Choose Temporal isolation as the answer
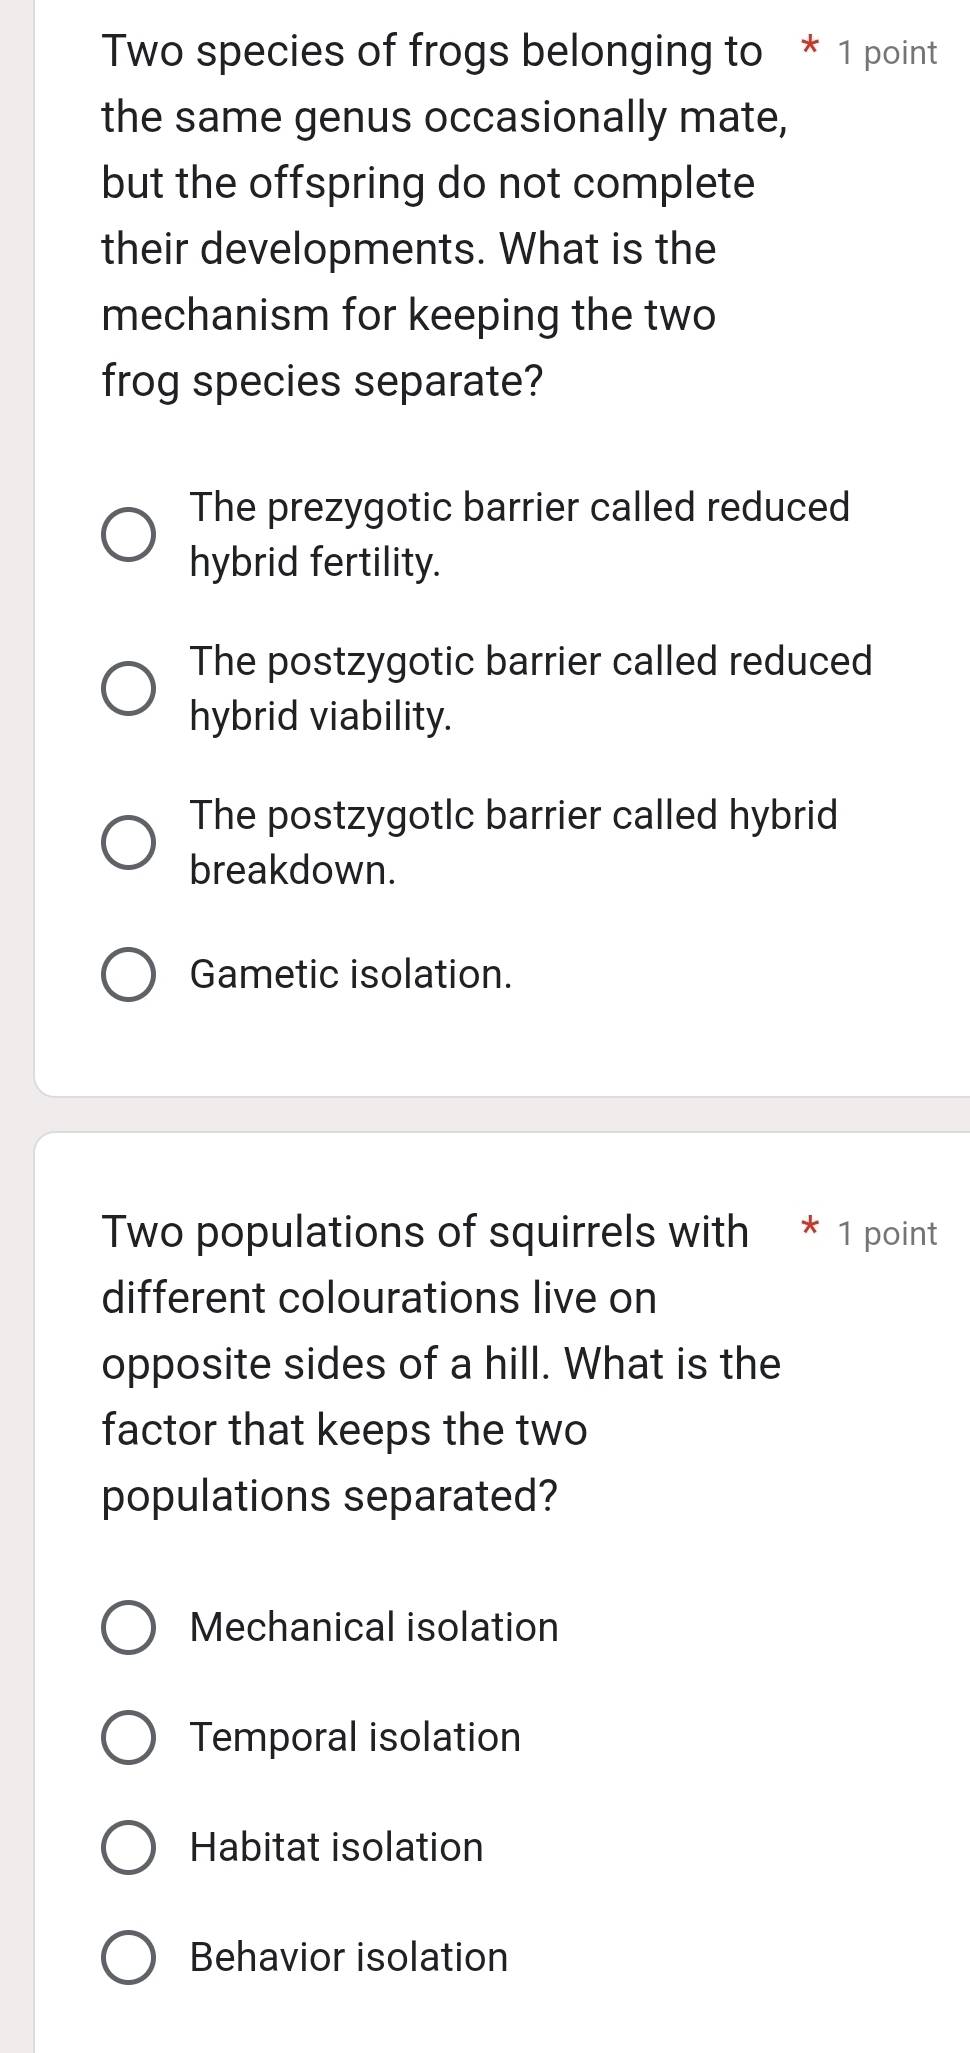The image size is (970, 2053). pyautogui.click(x=128, y=1736)
